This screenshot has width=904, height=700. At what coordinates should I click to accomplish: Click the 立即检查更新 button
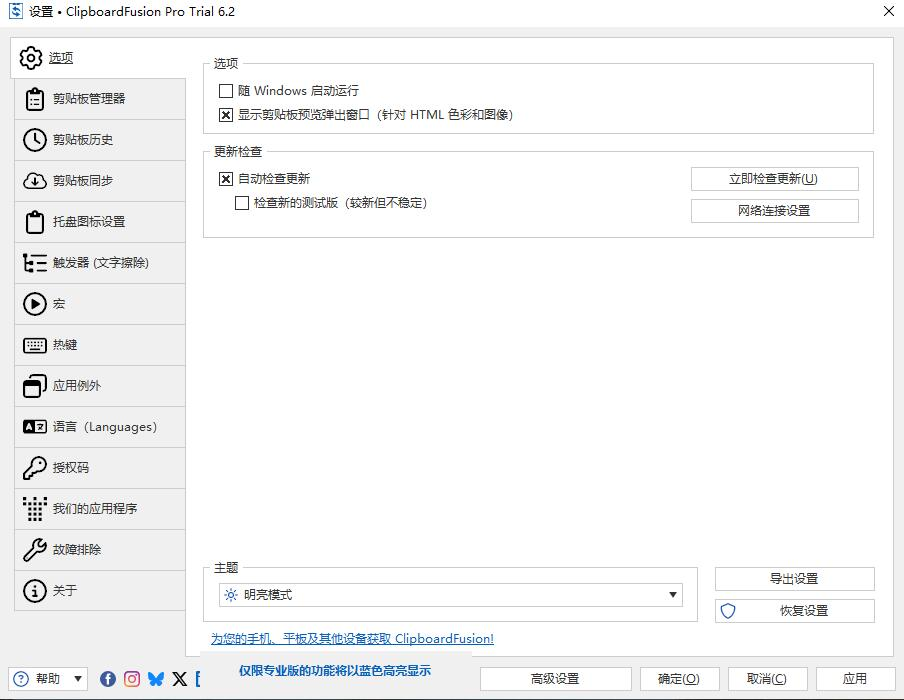coord(774,179)
